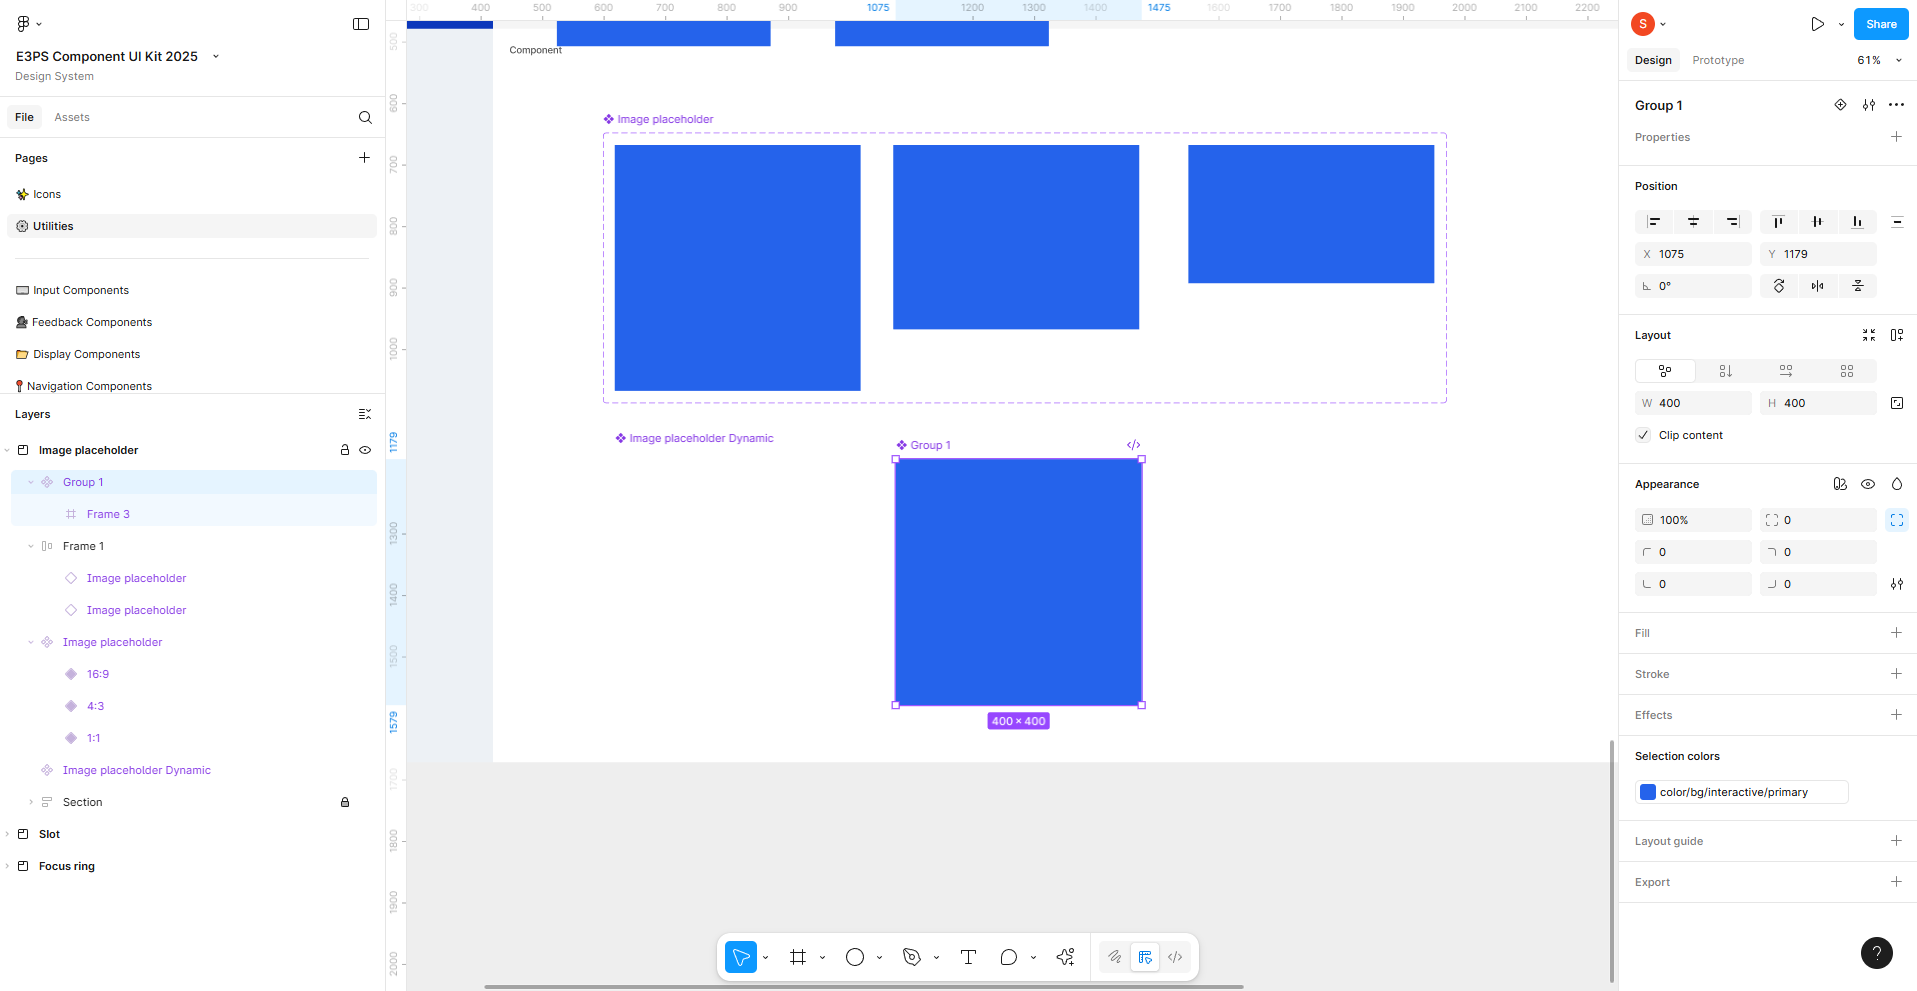Toggle Appearance visibility eye
This screenshot has width=1917, height=991.
click(x=1868, y=484)
